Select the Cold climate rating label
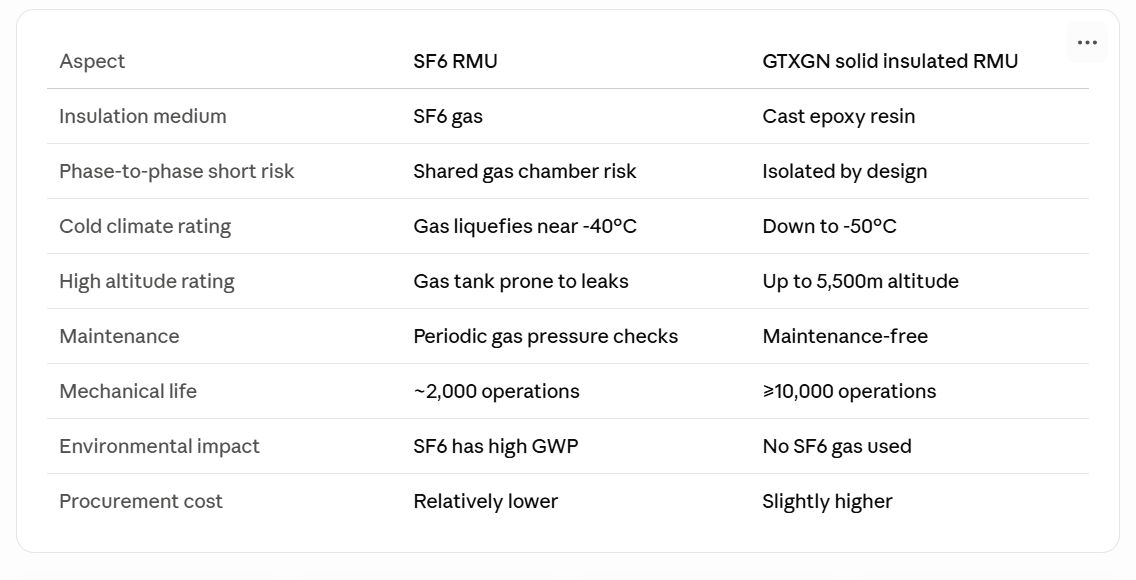 coord(145,226)
